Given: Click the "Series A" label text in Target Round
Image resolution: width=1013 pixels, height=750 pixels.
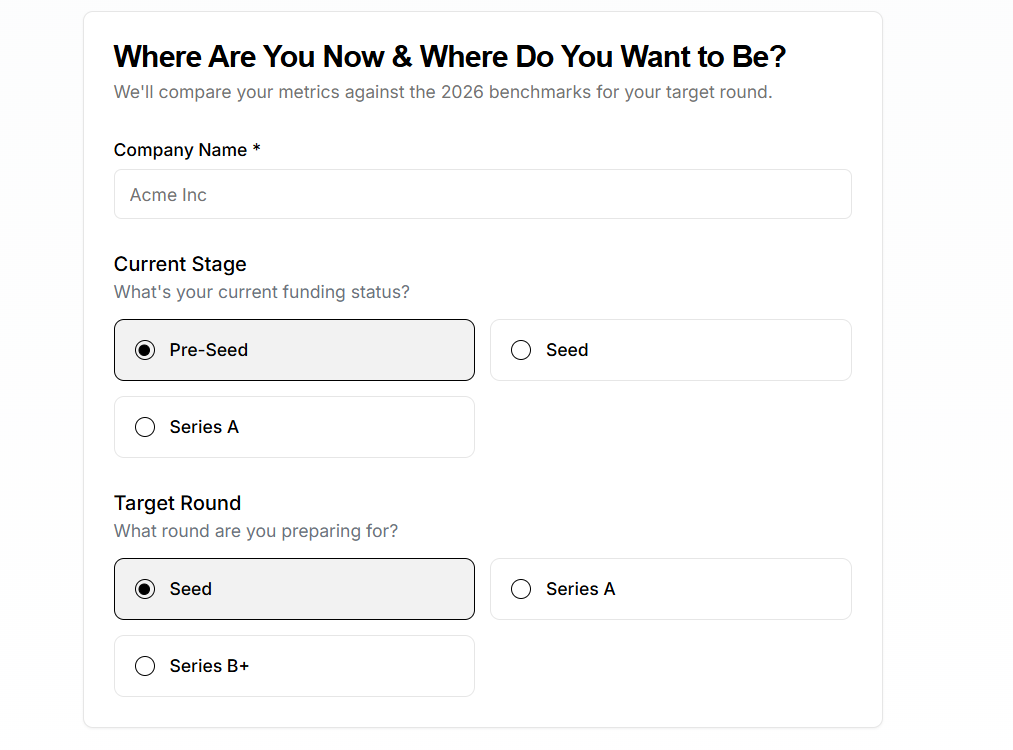Looking at the screenshot, I should point(580,589).
